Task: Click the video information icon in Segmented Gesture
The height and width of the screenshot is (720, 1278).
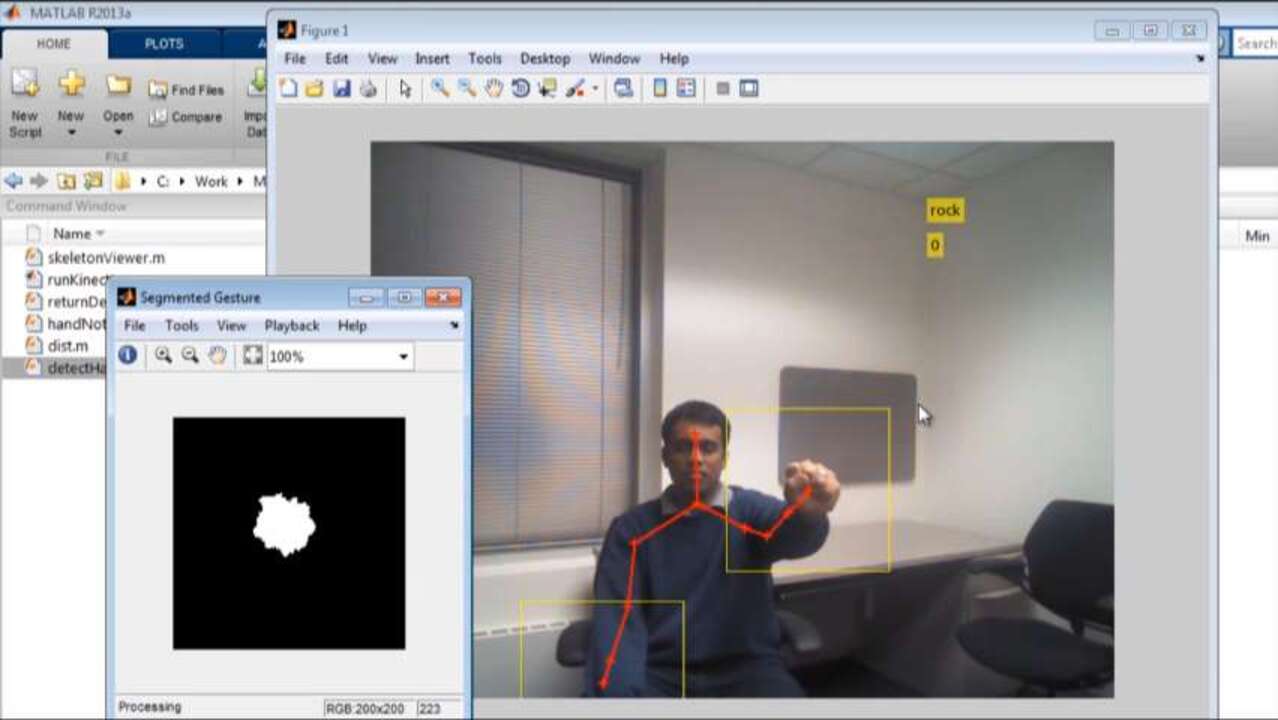Action: coord(128,356)
